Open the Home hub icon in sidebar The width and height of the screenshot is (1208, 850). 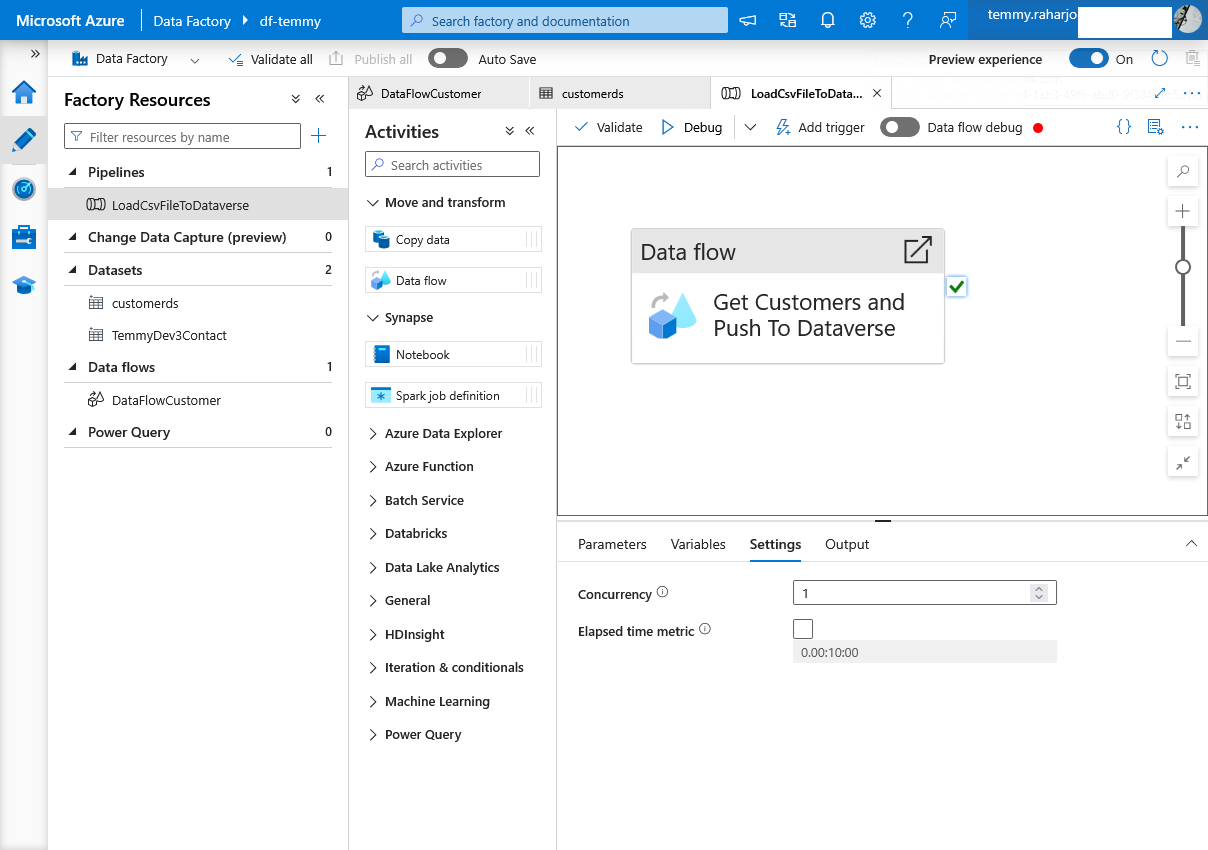click(24, 93)
